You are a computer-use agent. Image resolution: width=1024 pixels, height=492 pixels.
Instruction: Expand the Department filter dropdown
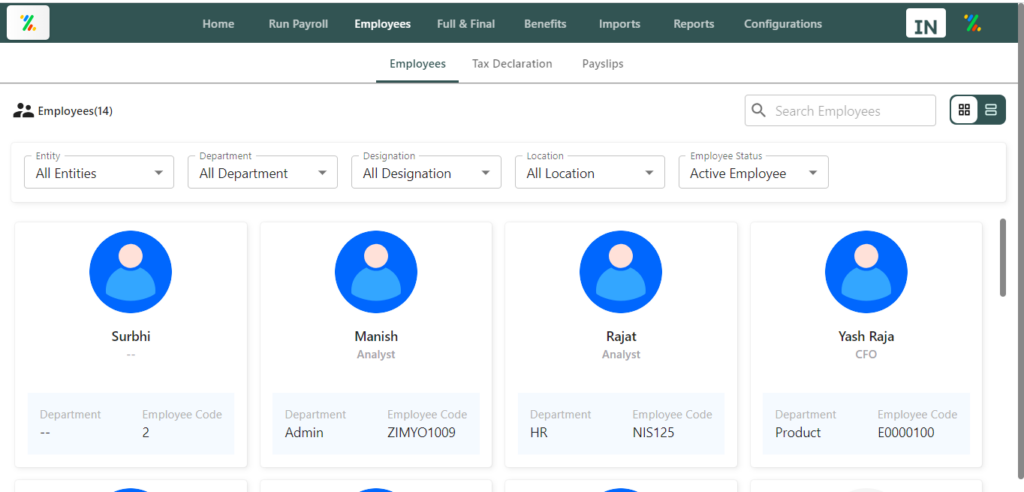pos(263,172)
